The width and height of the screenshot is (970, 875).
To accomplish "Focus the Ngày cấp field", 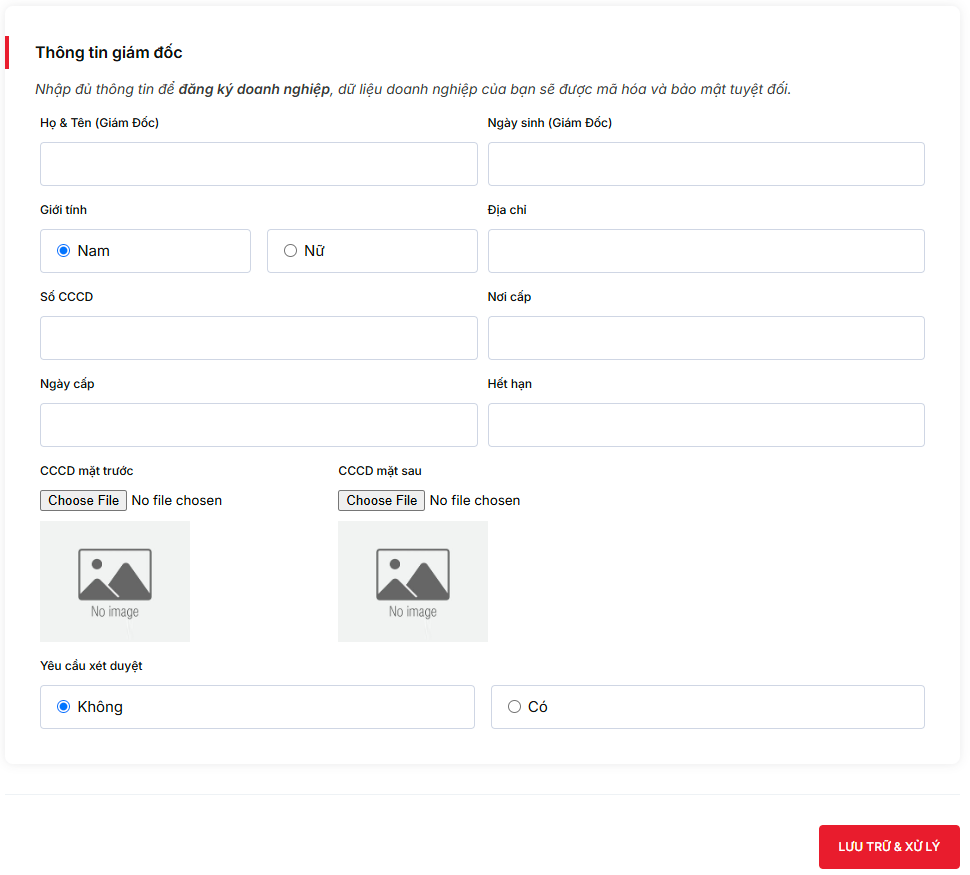I will point(259,425).
